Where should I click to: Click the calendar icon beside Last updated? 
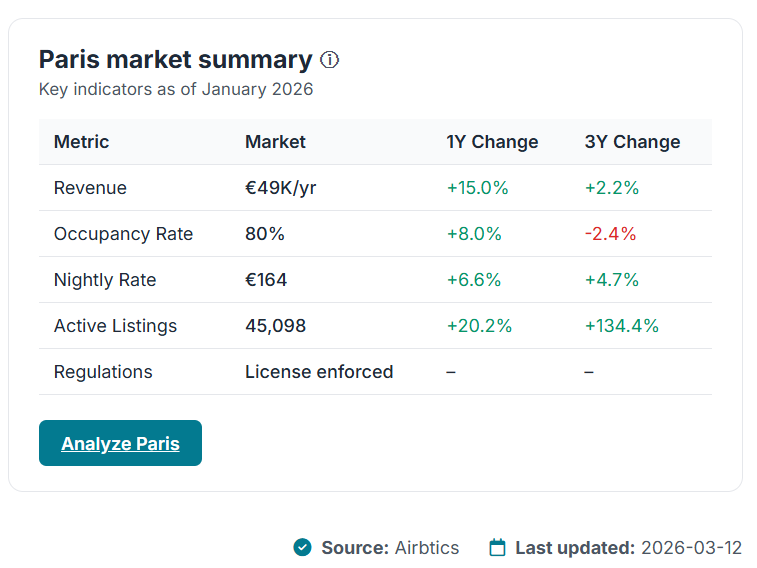click(x=497, y=547)
